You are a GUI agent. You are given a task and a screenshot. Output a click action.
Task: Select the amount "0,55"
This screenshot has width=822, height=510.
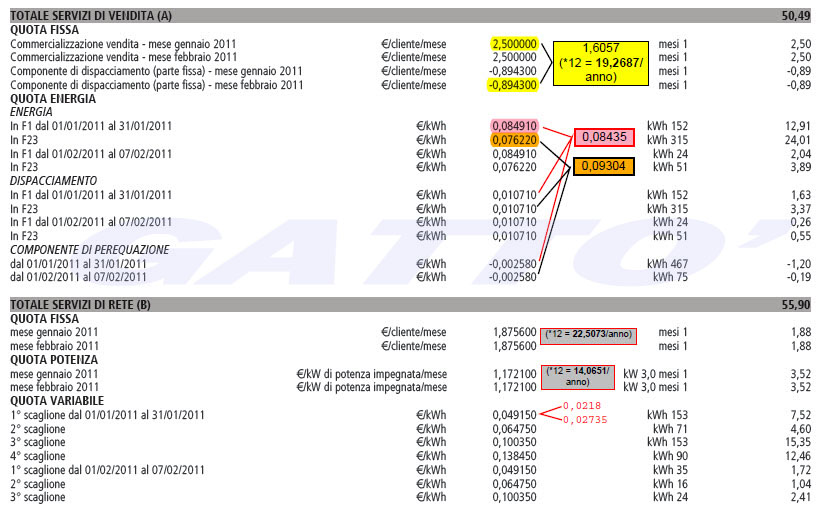pyautogui.click(x=801, y=236)
